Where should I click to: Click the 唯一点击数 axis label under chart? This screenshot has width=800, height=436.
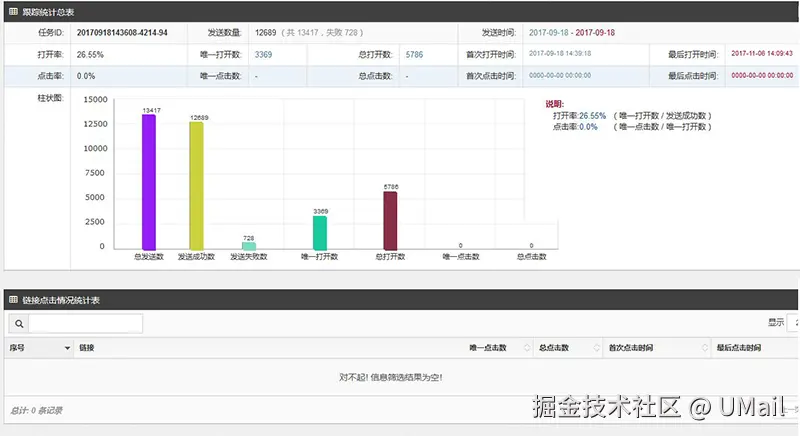(461, 257)
